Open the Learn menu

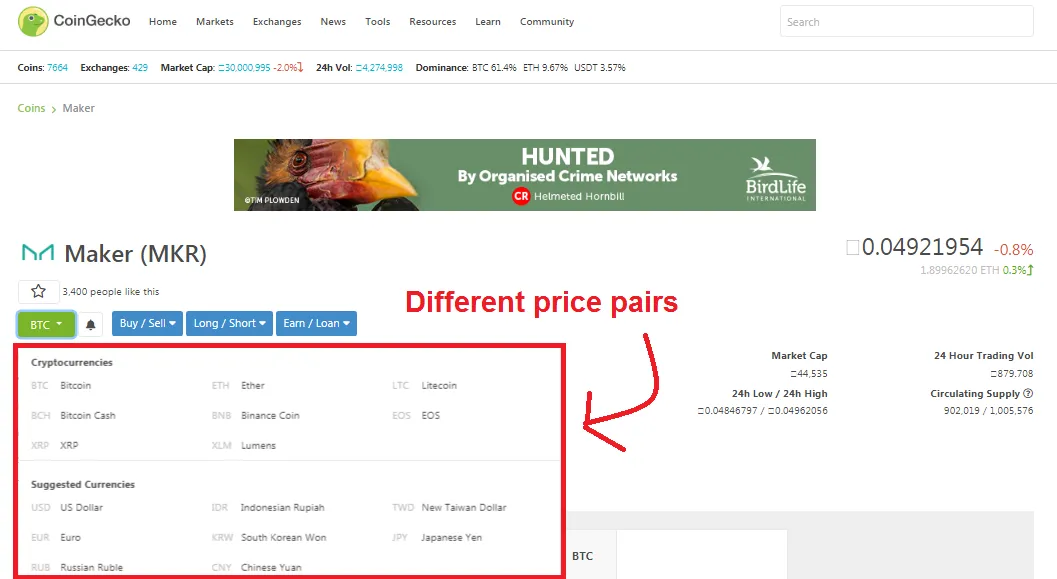tap(488, 22)
